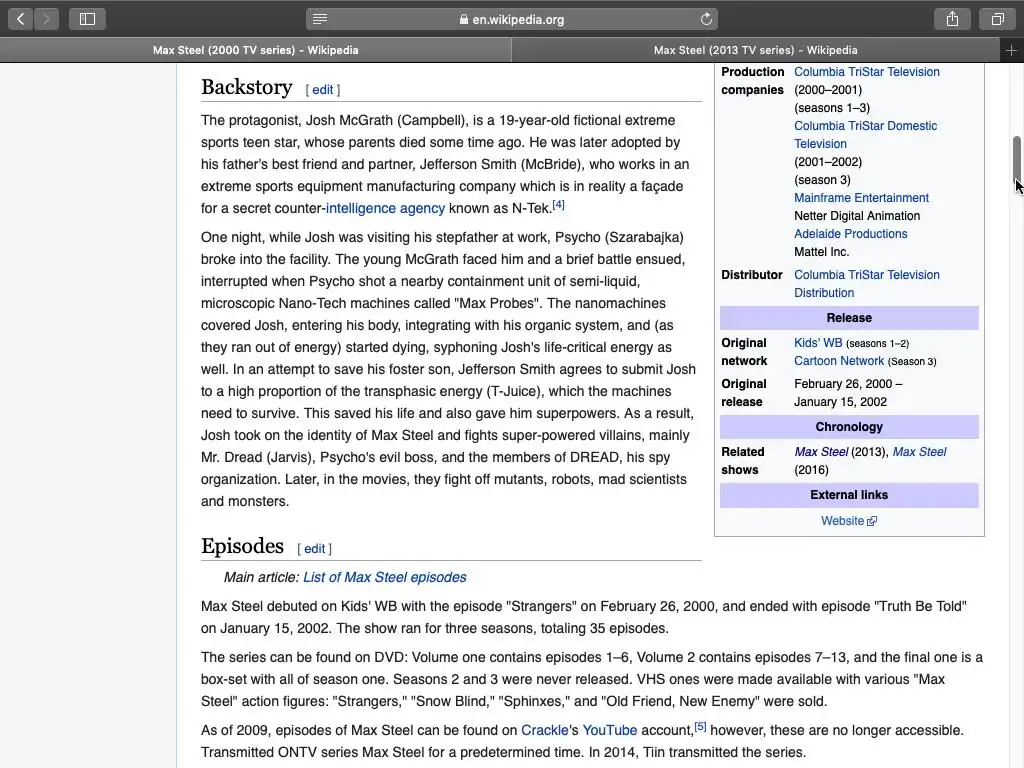Open the Max Steel (2013) related show link
Viewport: 1024px width, 768px height.
point(821,452)
